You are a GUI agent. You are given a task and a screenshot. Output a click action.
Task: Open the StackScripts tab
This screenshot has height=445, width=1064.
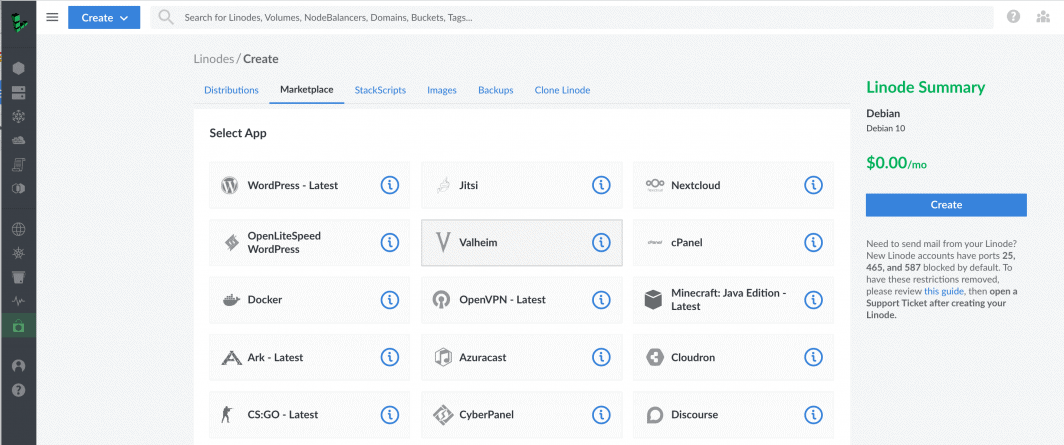(380, 90)
